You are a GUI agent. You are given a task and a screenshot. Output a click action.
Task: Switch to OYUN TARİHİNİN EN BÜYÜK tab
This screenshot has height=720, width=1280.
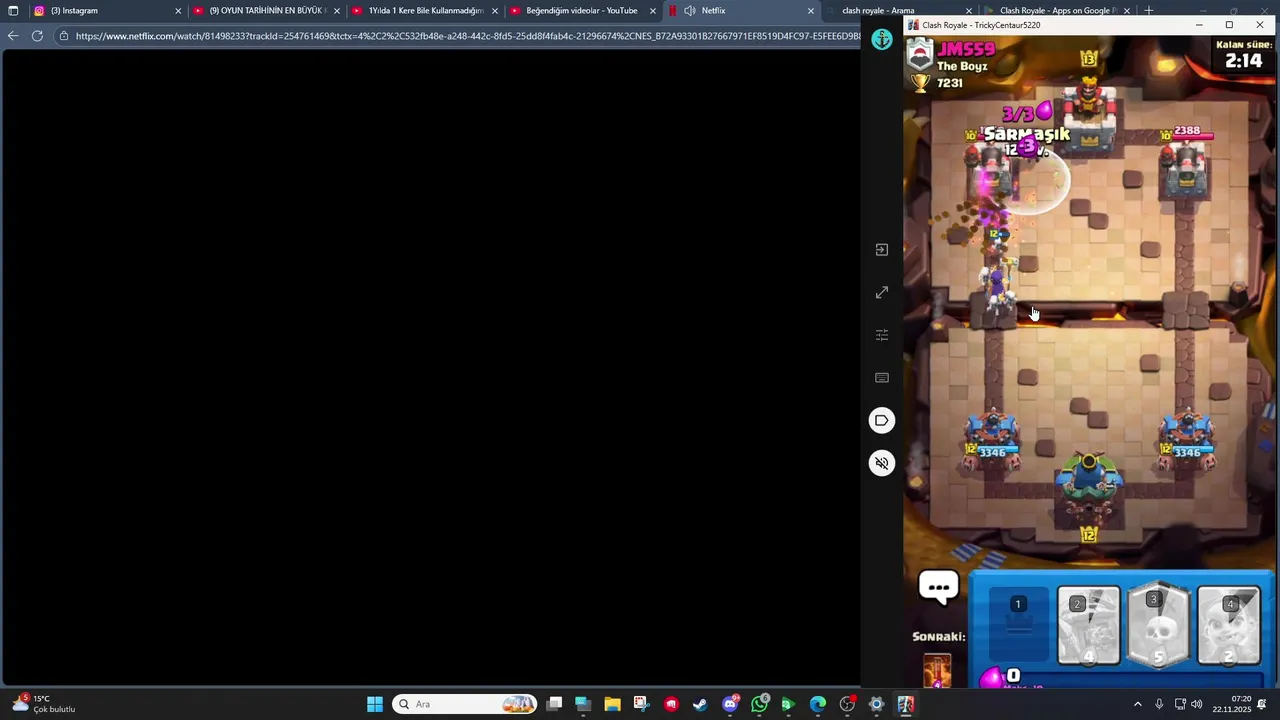pos(267,11)
